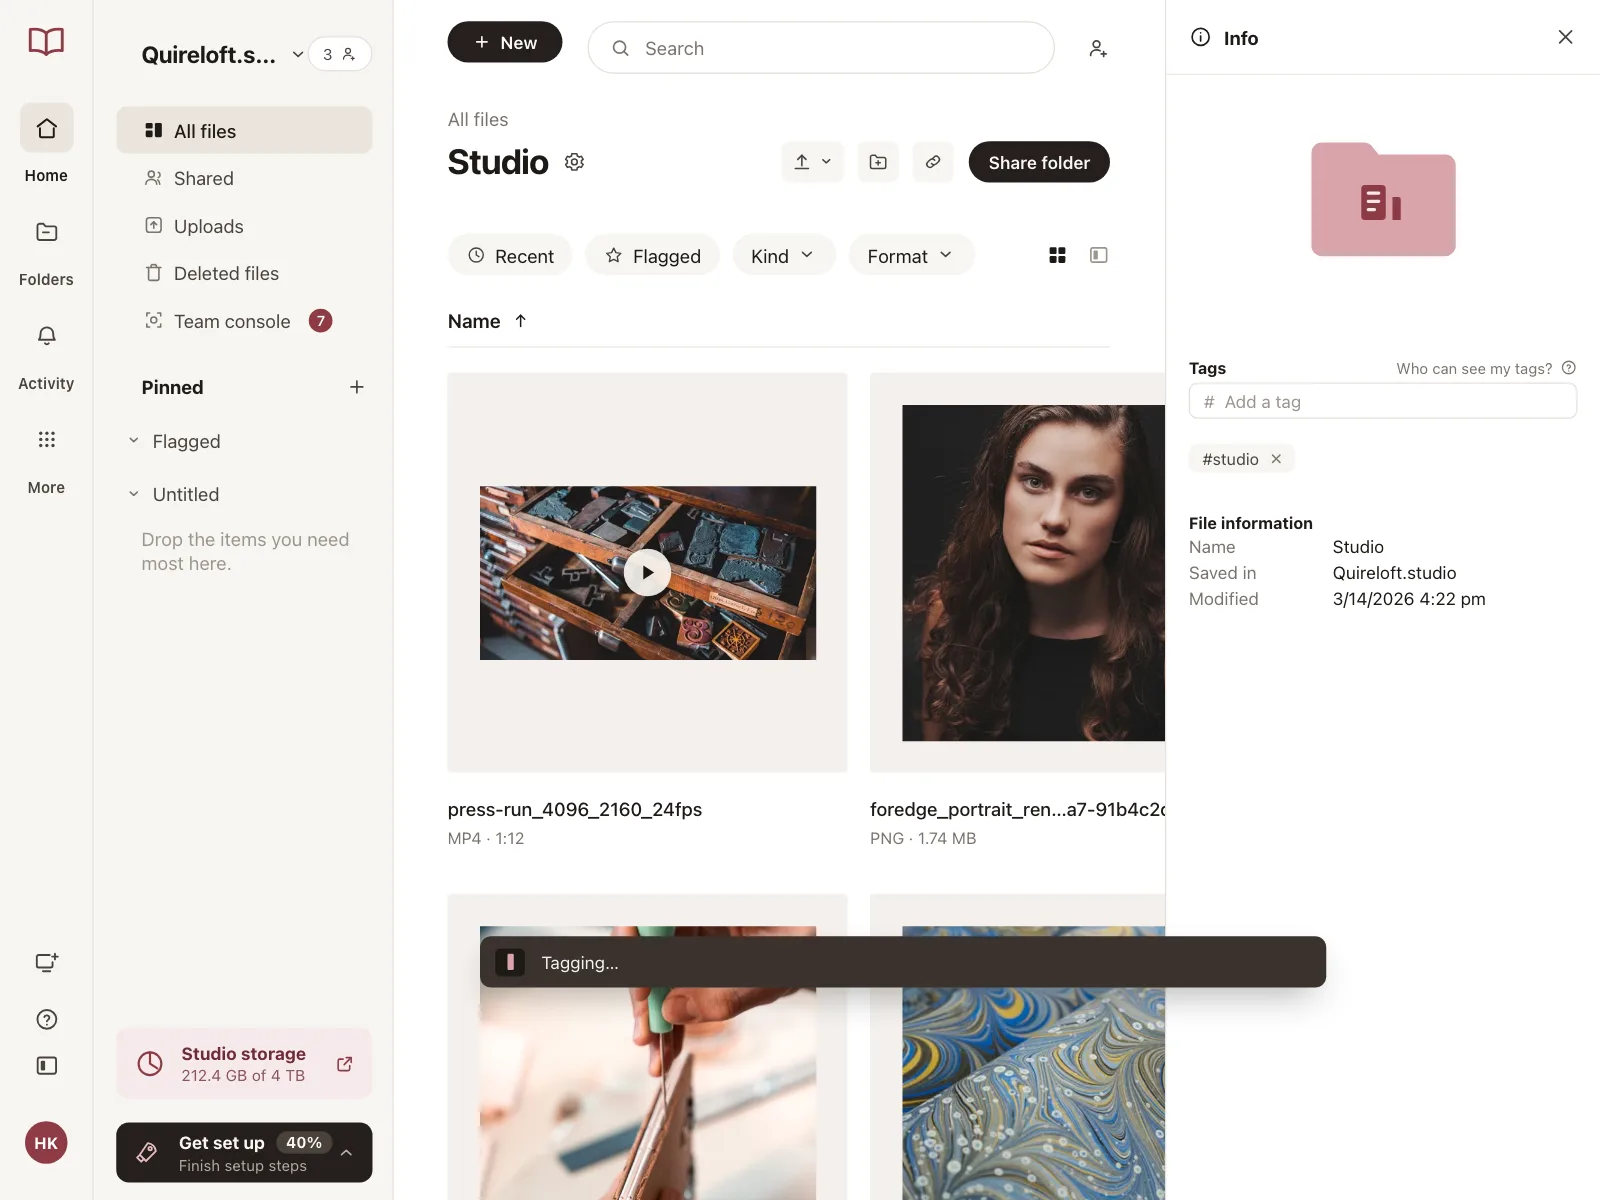Click the open-book app logo
The height and width of the screenshot is (1200, 1600).
tap(46, 42)
